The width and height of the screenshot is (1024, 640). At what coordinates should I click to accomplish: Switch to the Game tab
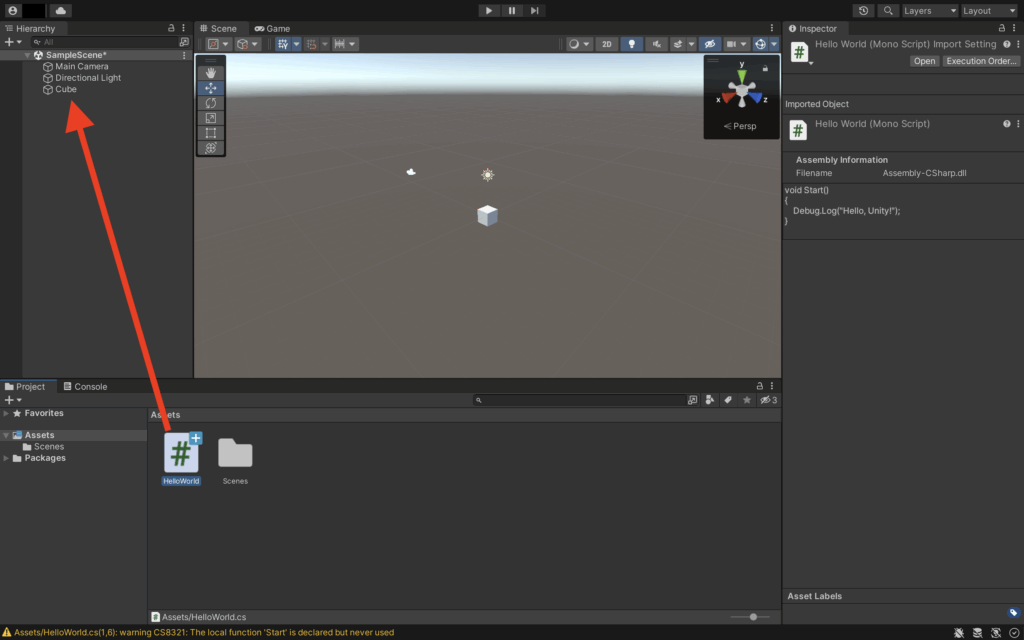(272, 29)
